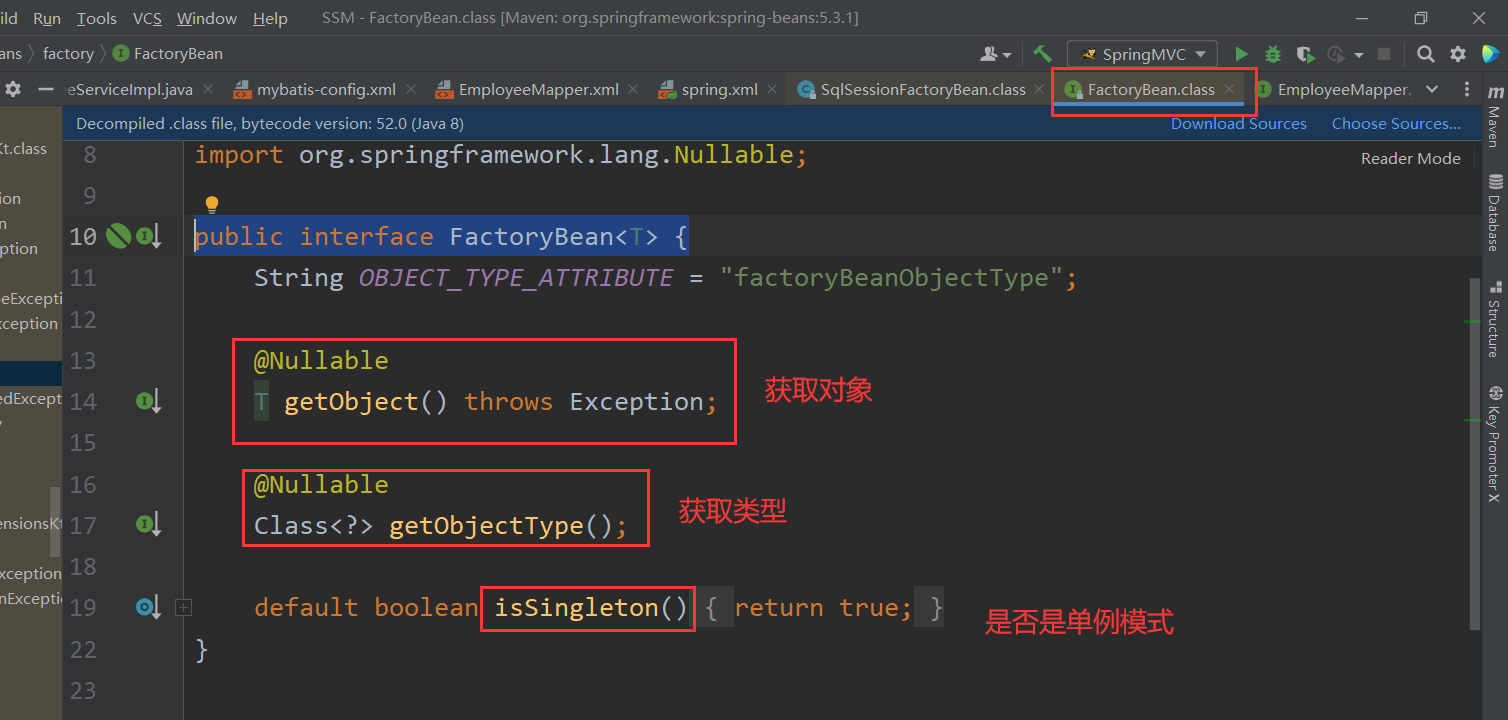Expand the folded isSingleton method on line 19
This screenshot has height=720, width=1508.
coord(184,607)
